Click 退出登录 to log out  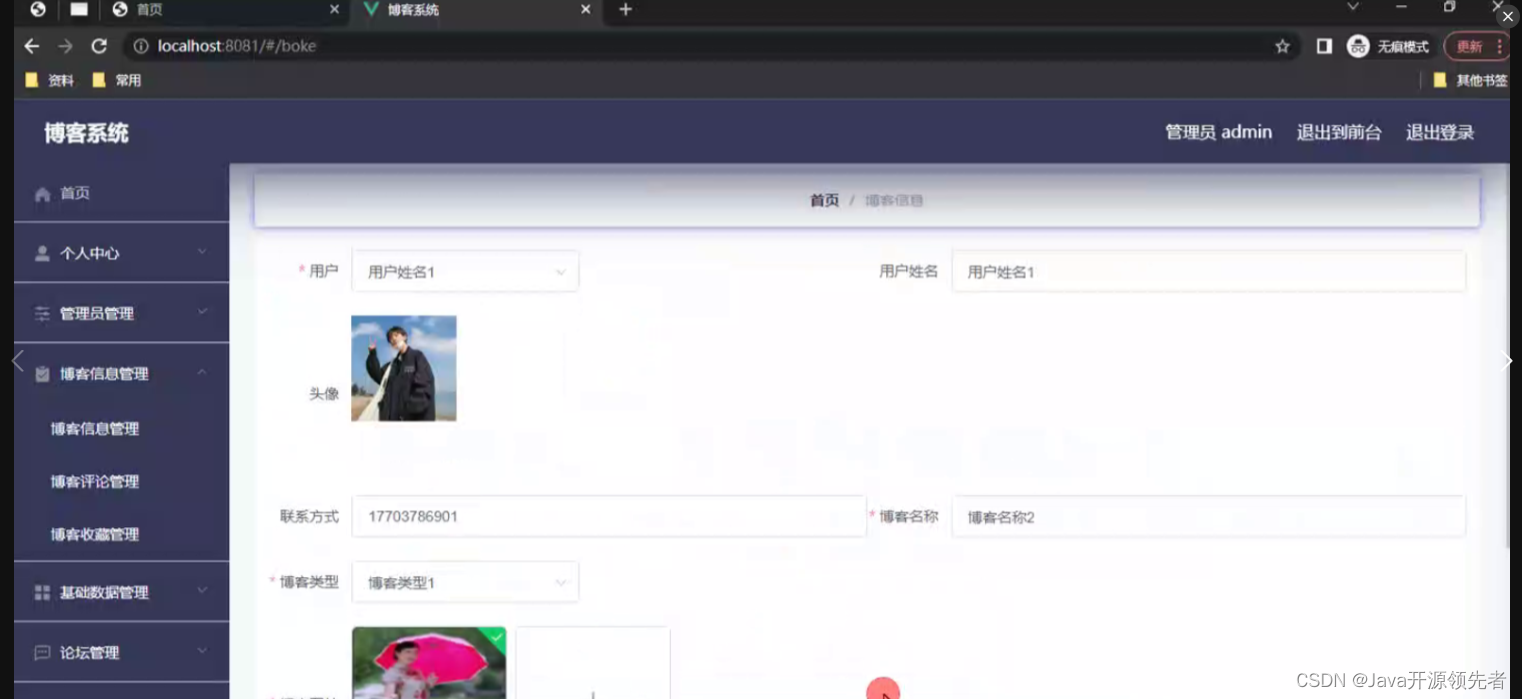click(x=1439, y=131)
